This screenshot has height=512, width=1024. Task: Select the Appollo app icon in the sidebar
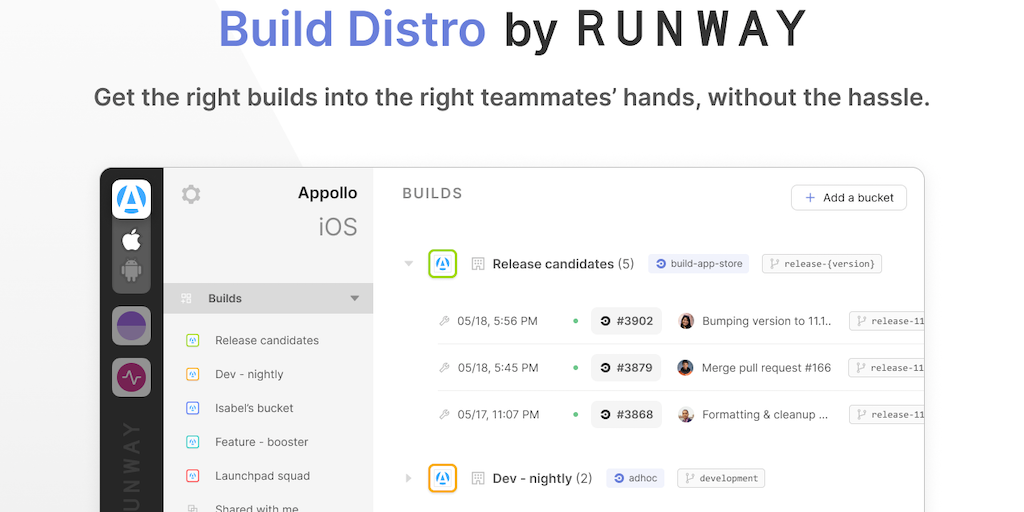click(131, 199)
